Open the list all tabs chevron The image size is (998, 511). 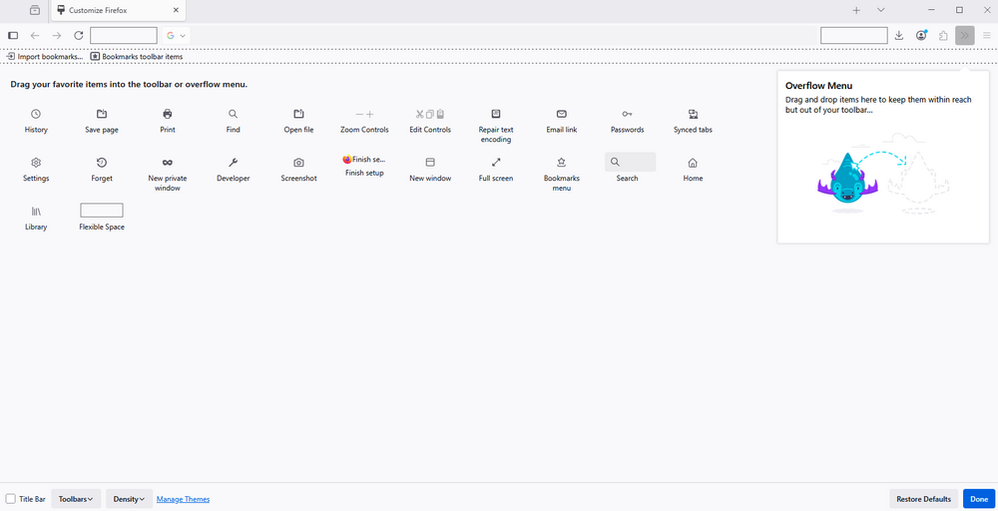point(881,10)
